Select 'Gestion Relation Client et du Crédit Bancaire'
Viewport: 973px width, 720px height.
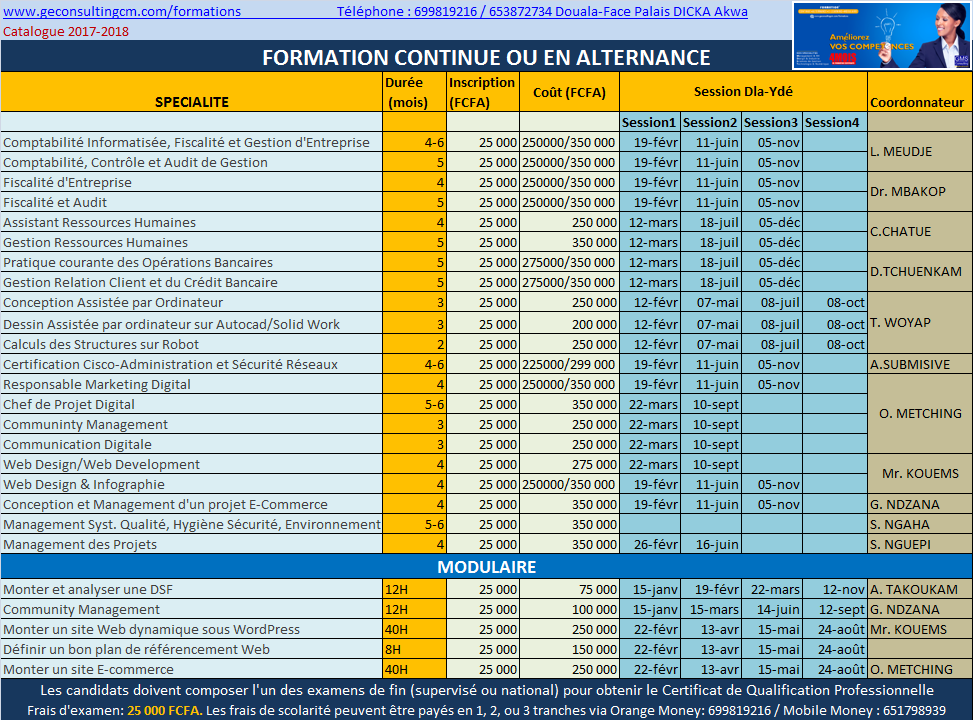192,282
